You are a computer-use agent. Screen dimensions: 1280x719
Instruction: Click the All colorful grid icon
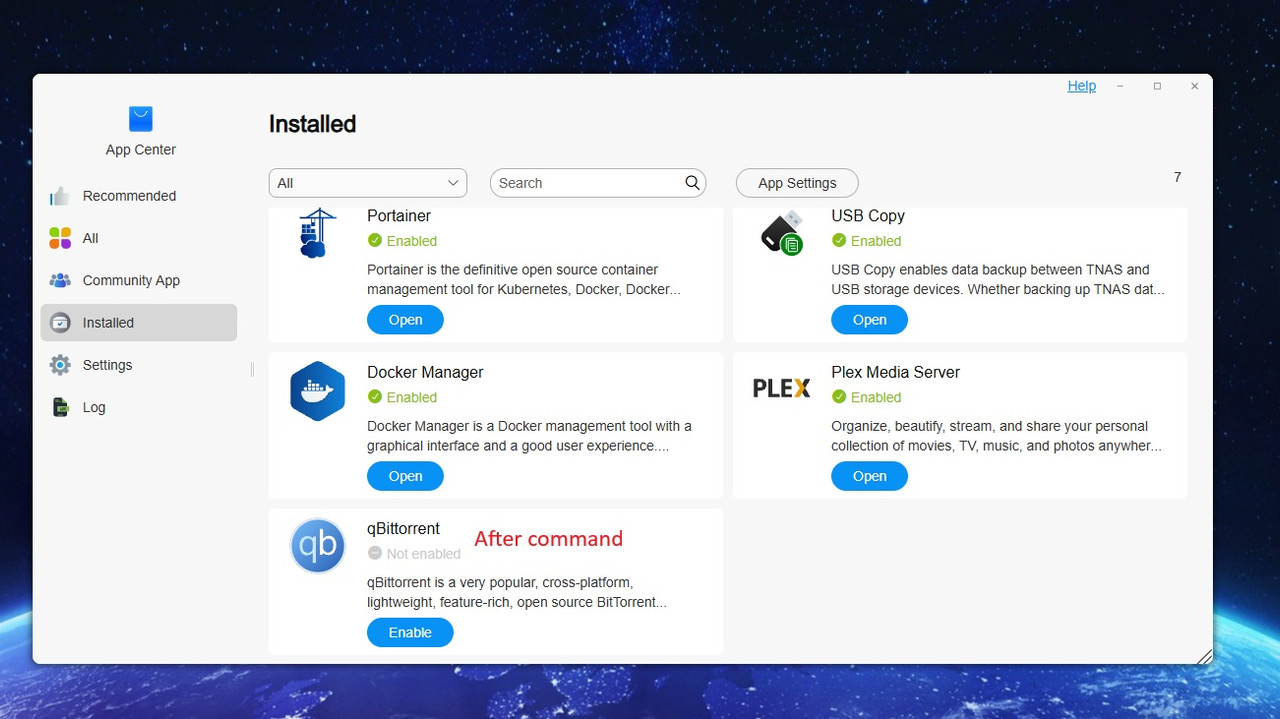click(x=60, y=238)
